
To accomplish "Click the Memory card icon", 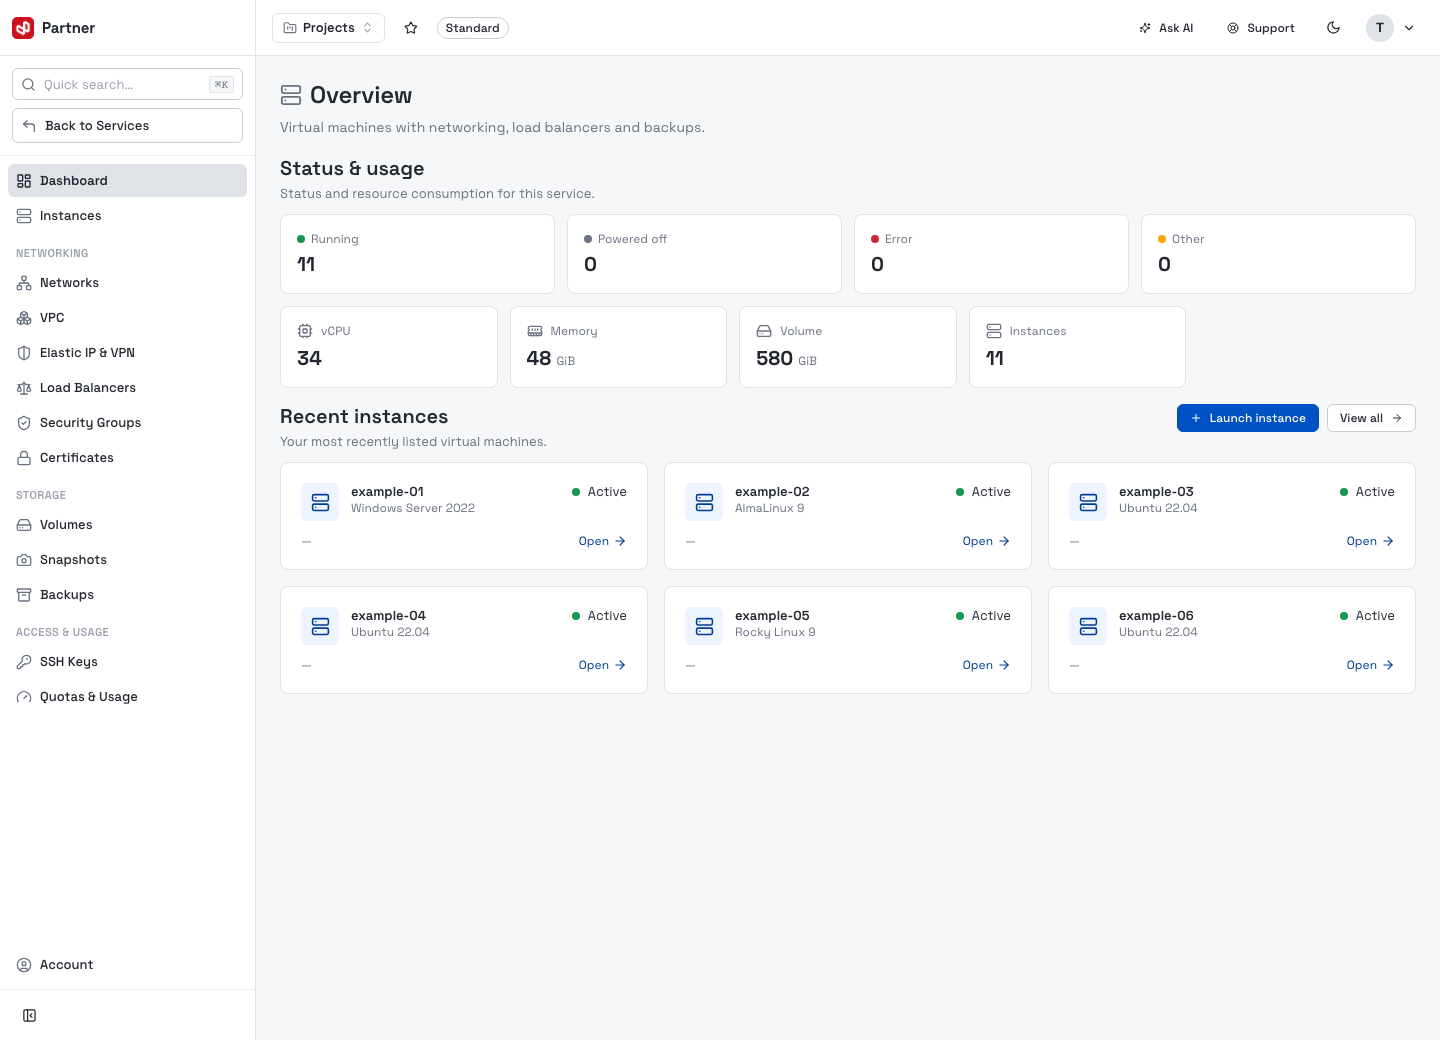I will 535,331.
